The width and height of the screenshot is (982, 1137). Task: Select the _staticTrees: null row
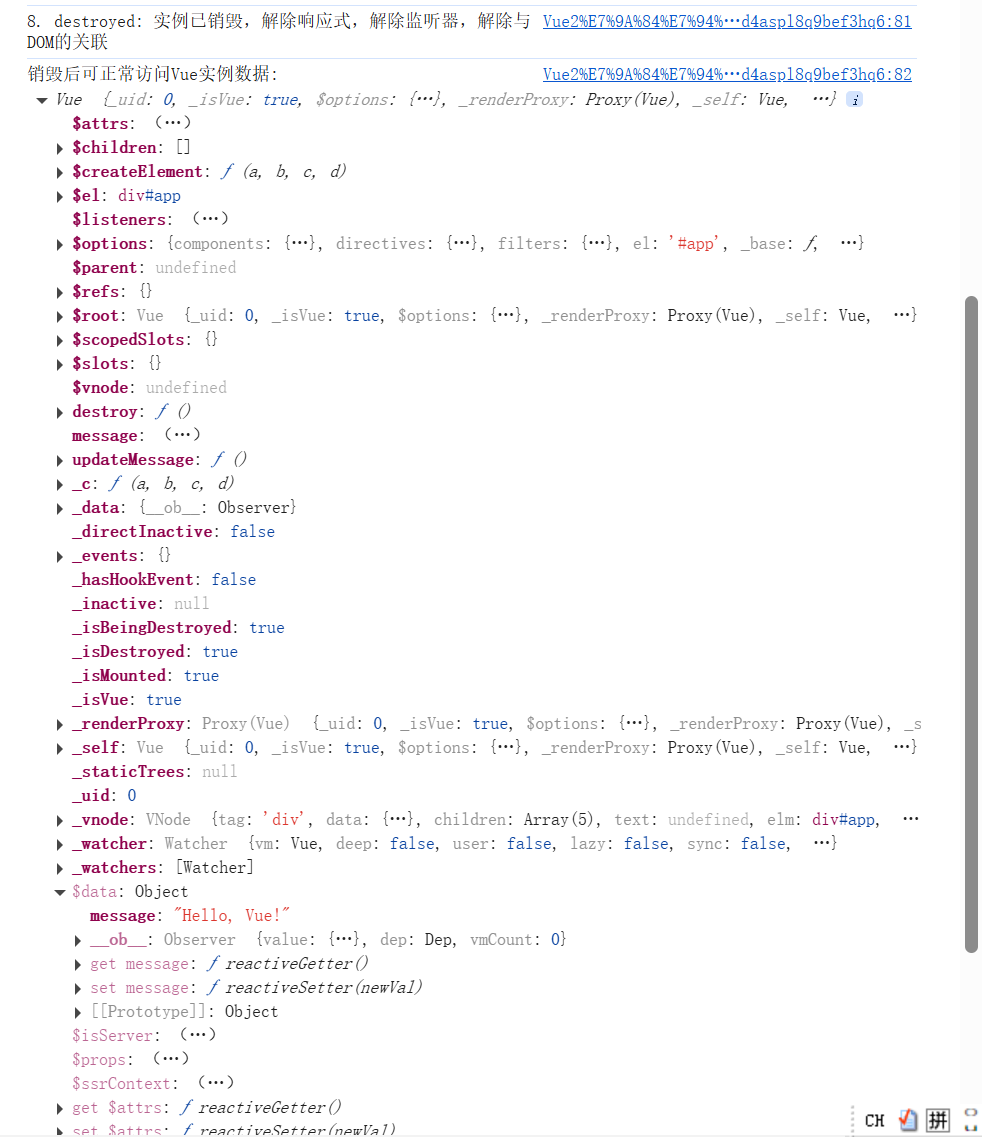(154, 772)
